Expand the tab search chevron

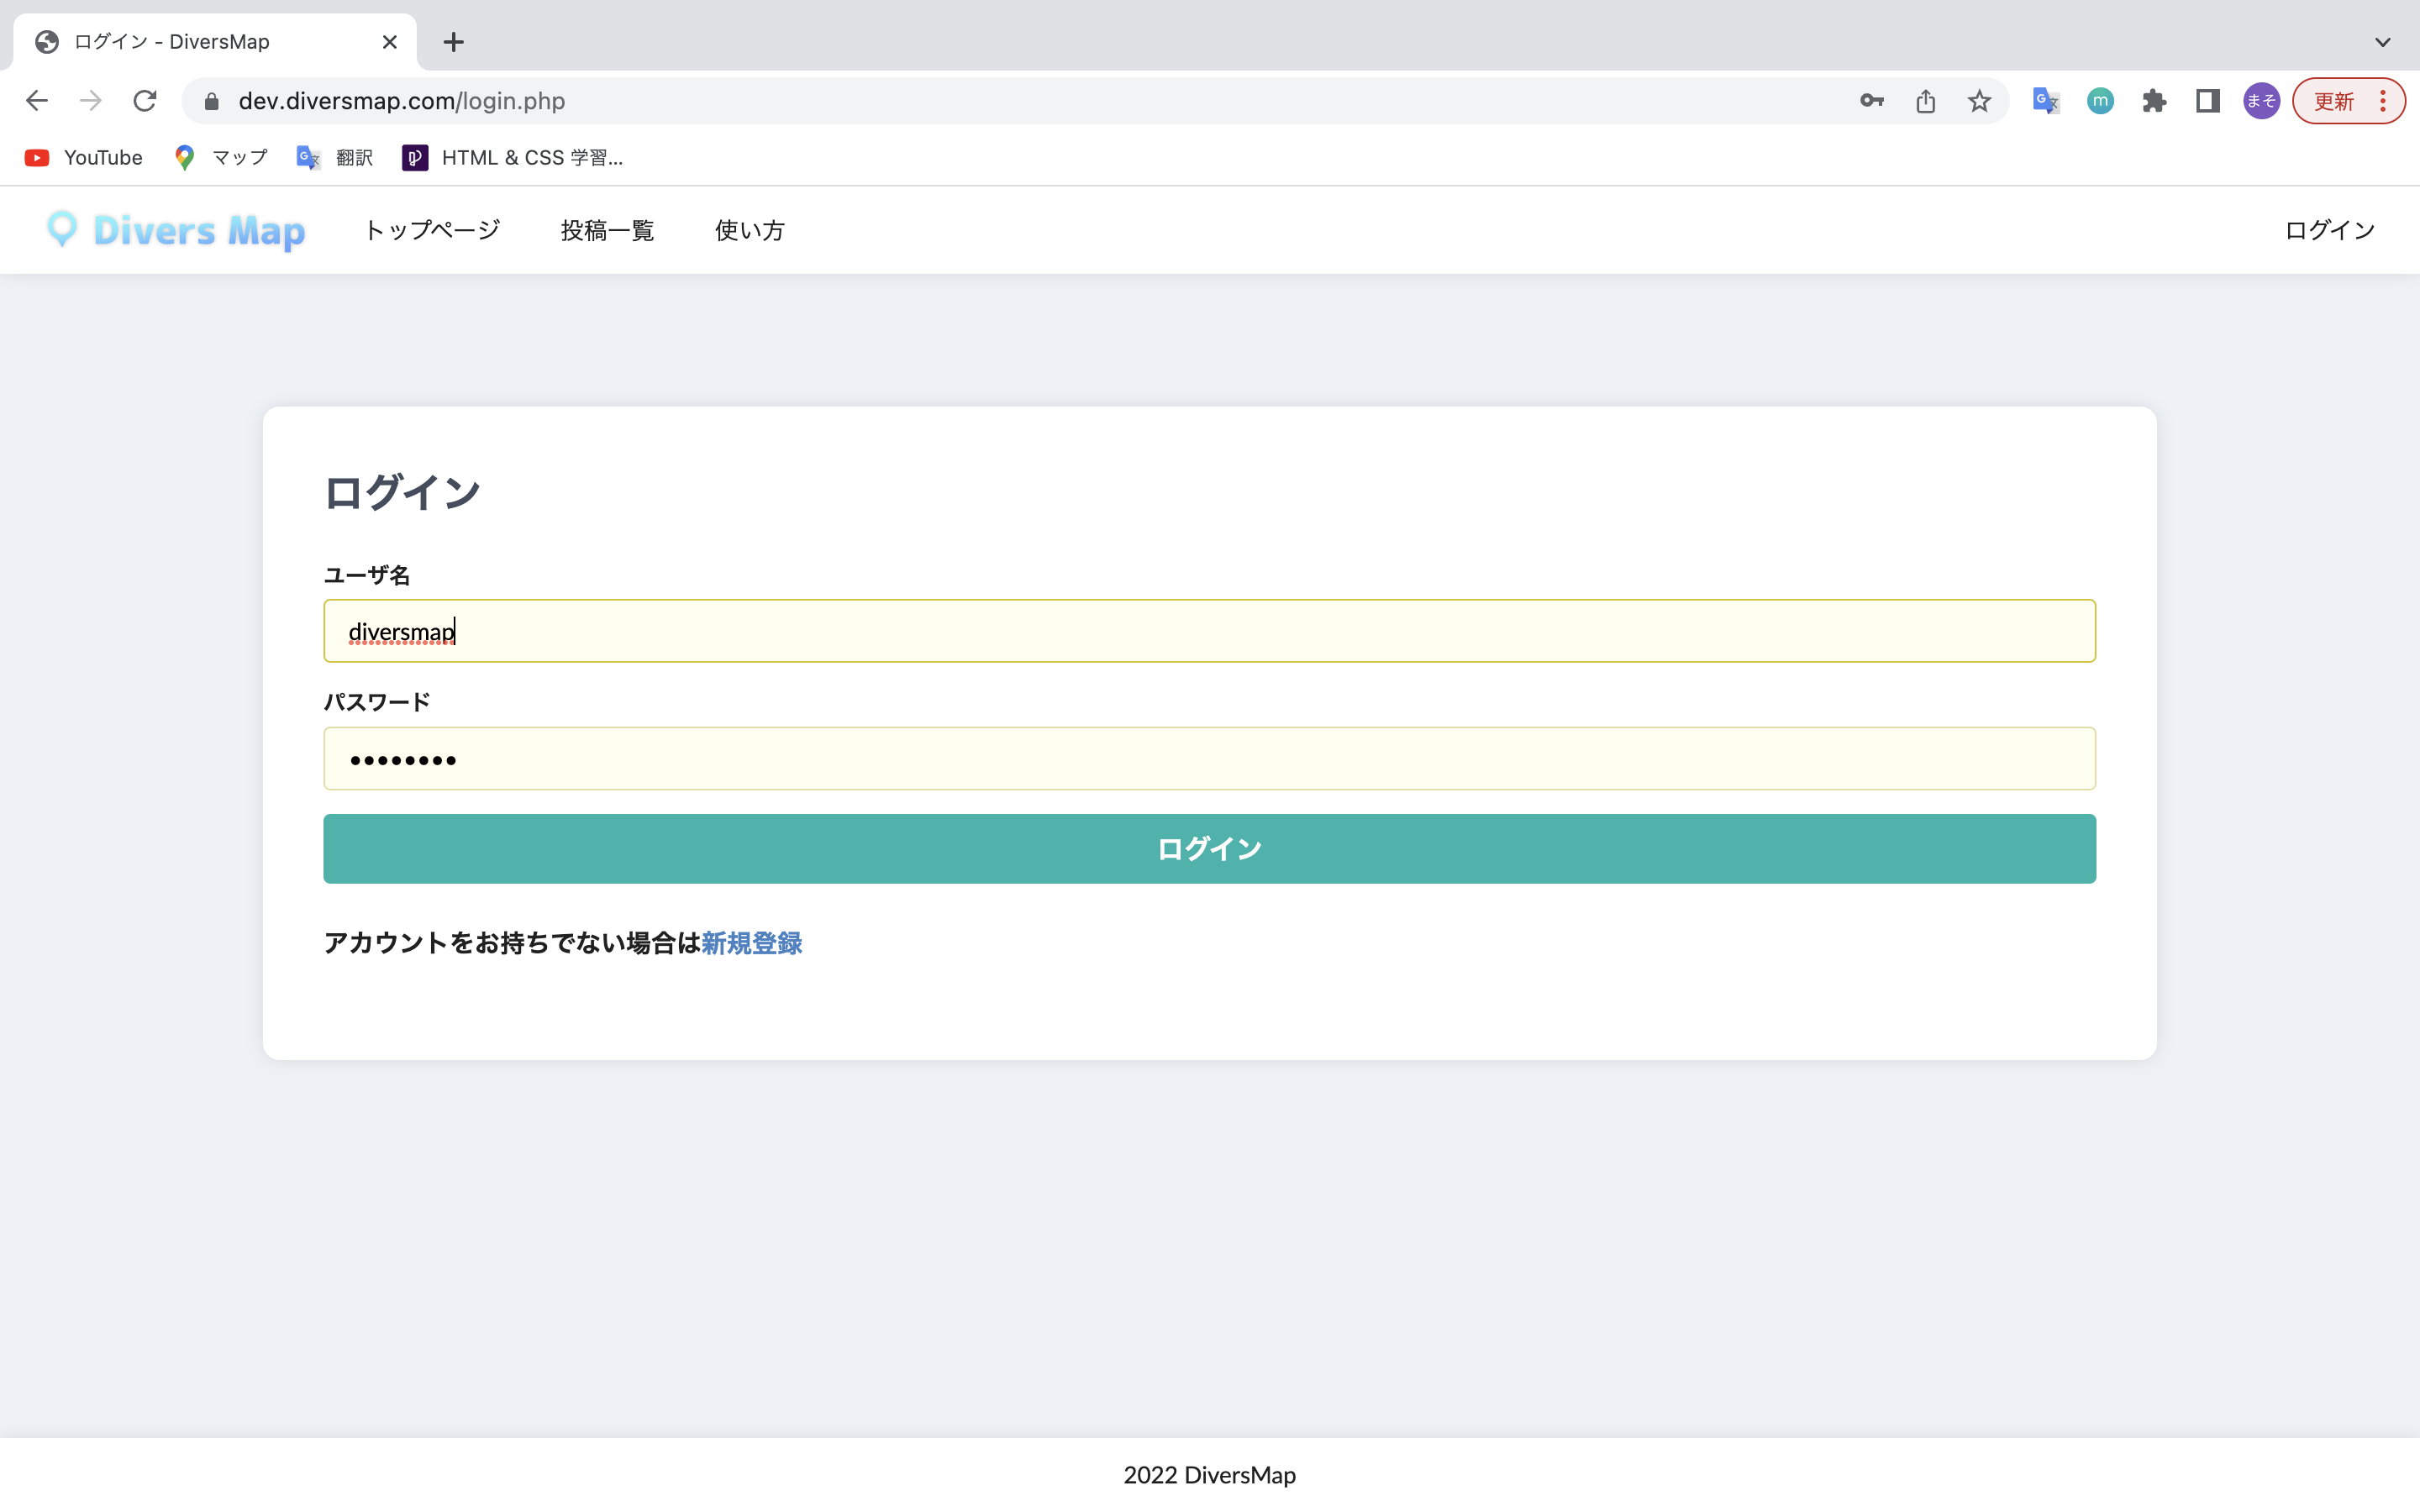tap(2382, 42)
